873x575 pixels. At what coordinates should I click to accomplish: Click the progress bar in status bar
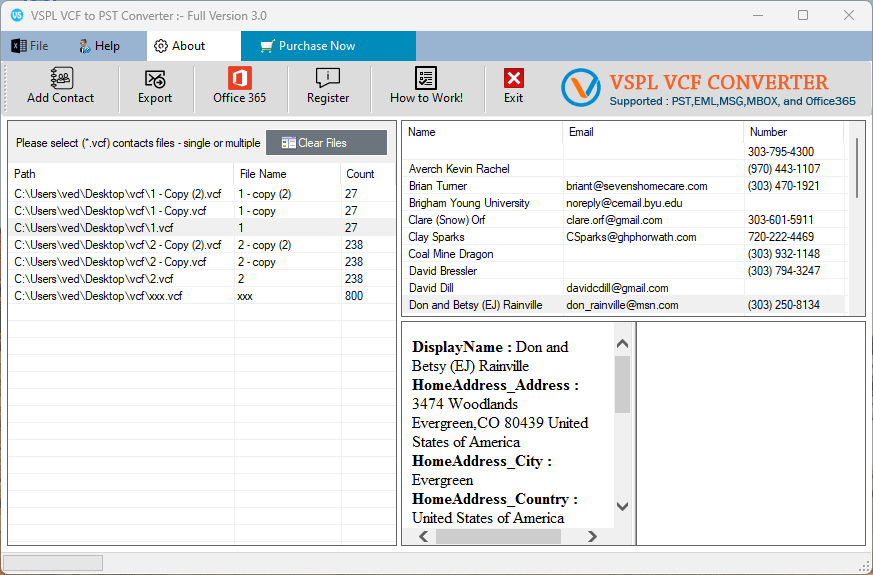coord(53,563)
